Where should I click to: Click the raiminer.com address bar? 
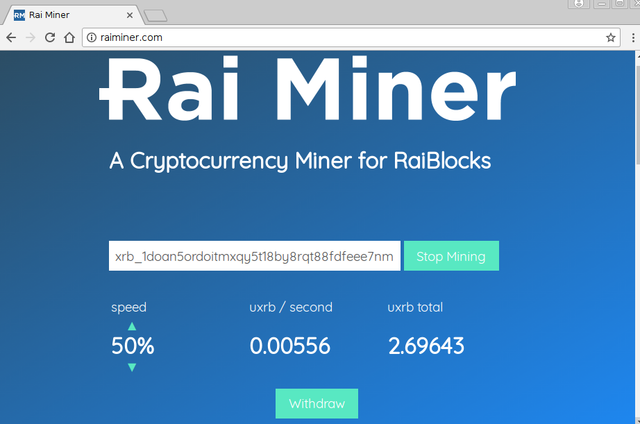351,38
